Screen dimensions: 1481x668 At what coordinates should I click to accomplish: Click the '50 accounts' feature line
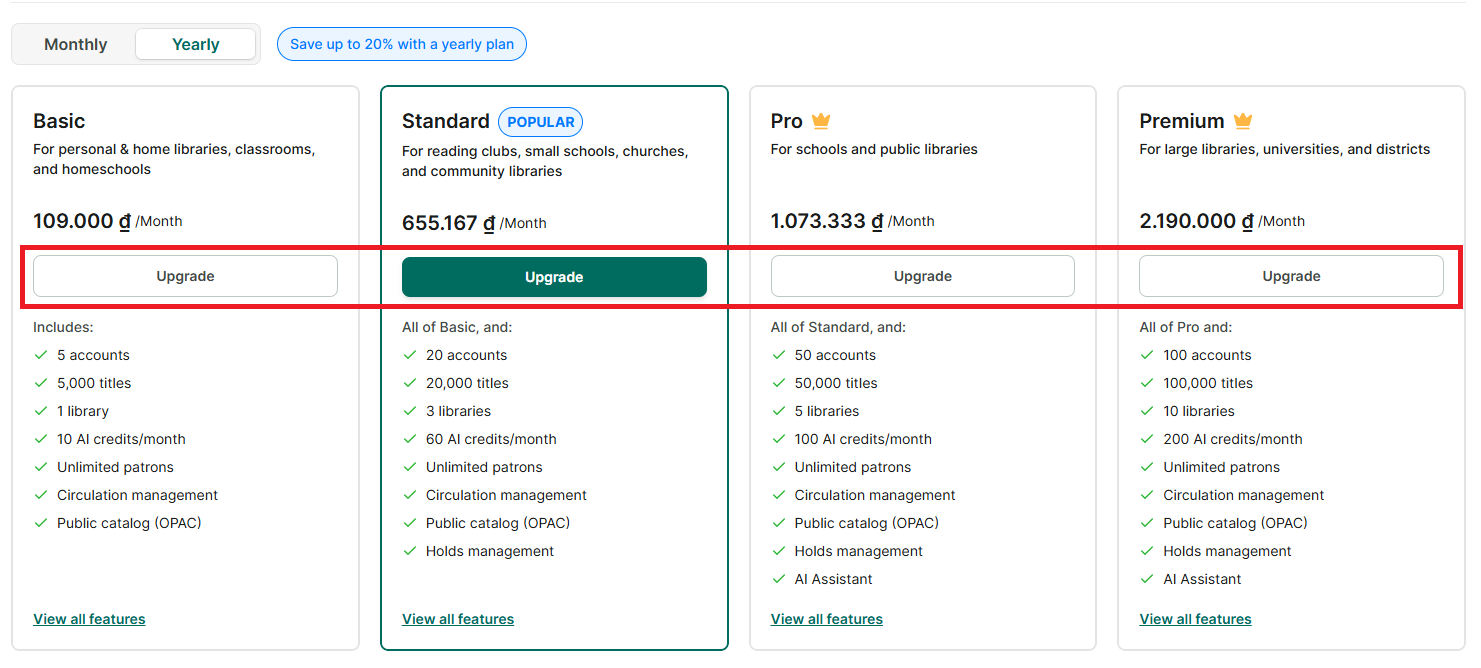(835, 355)
